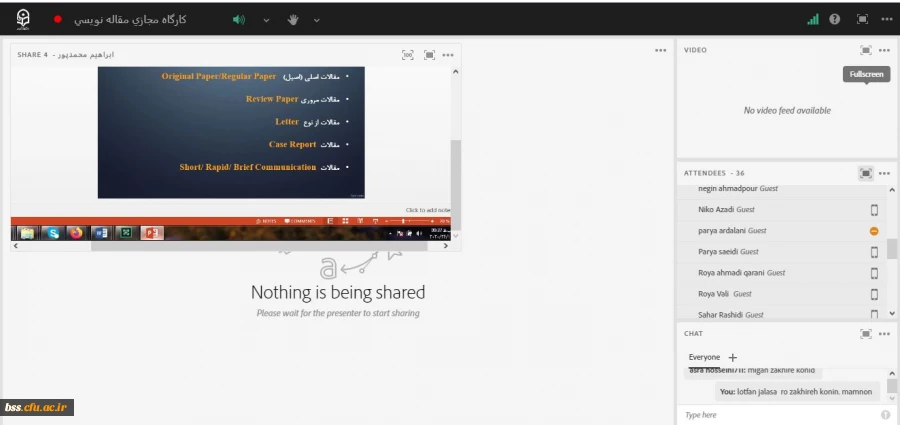Toggle fullscreen for the Share pod
Screen dimensions: 900x425
click(x=429, y=55)
